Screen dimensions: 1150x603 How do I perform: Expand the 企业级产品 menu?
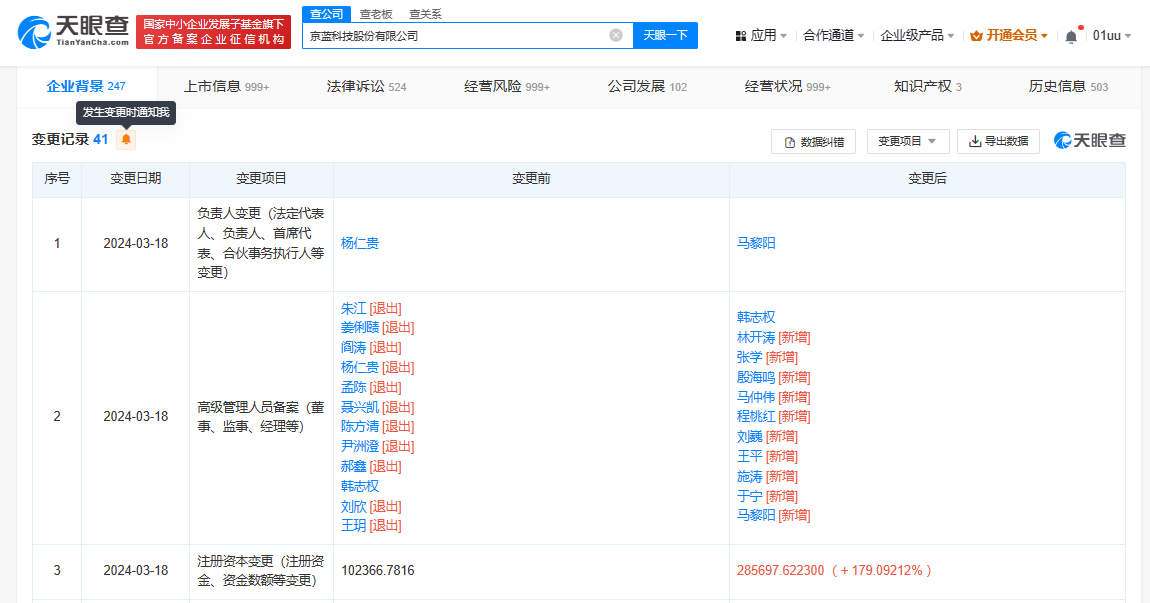(917, 36)
